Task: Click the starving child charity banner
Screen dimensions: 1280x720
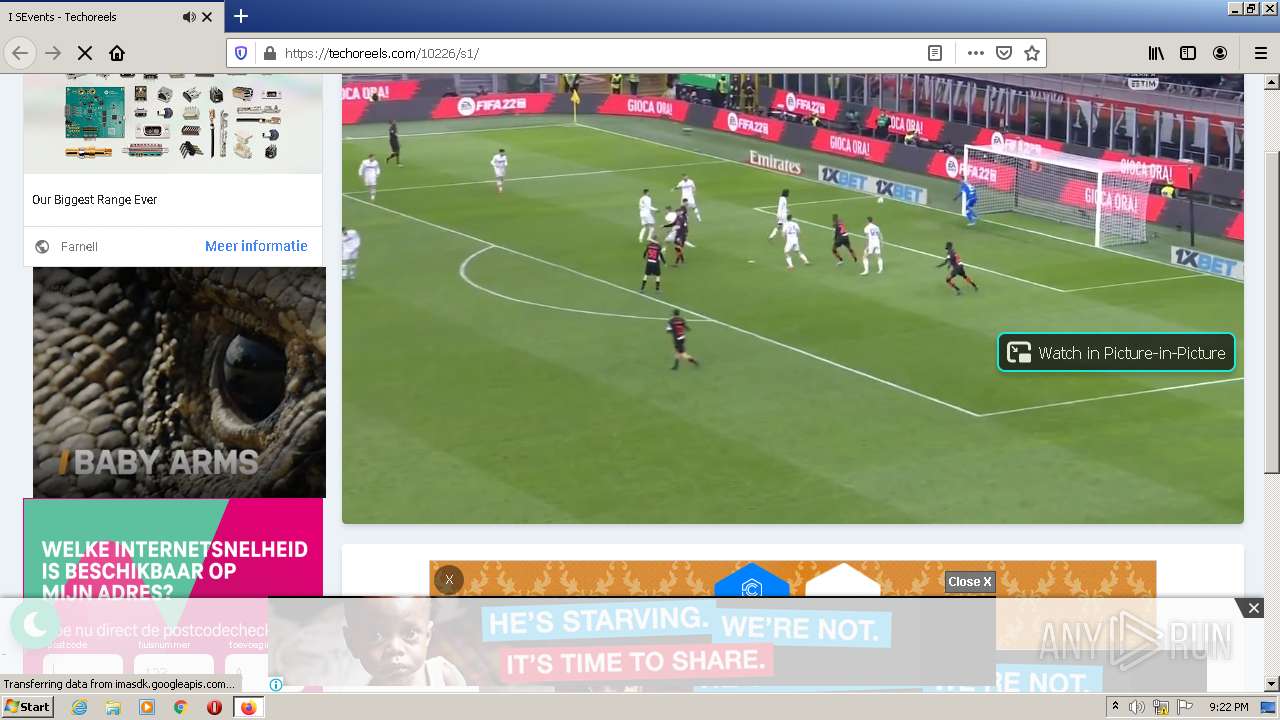Action: pyautogui.click(x=631, y=642)
